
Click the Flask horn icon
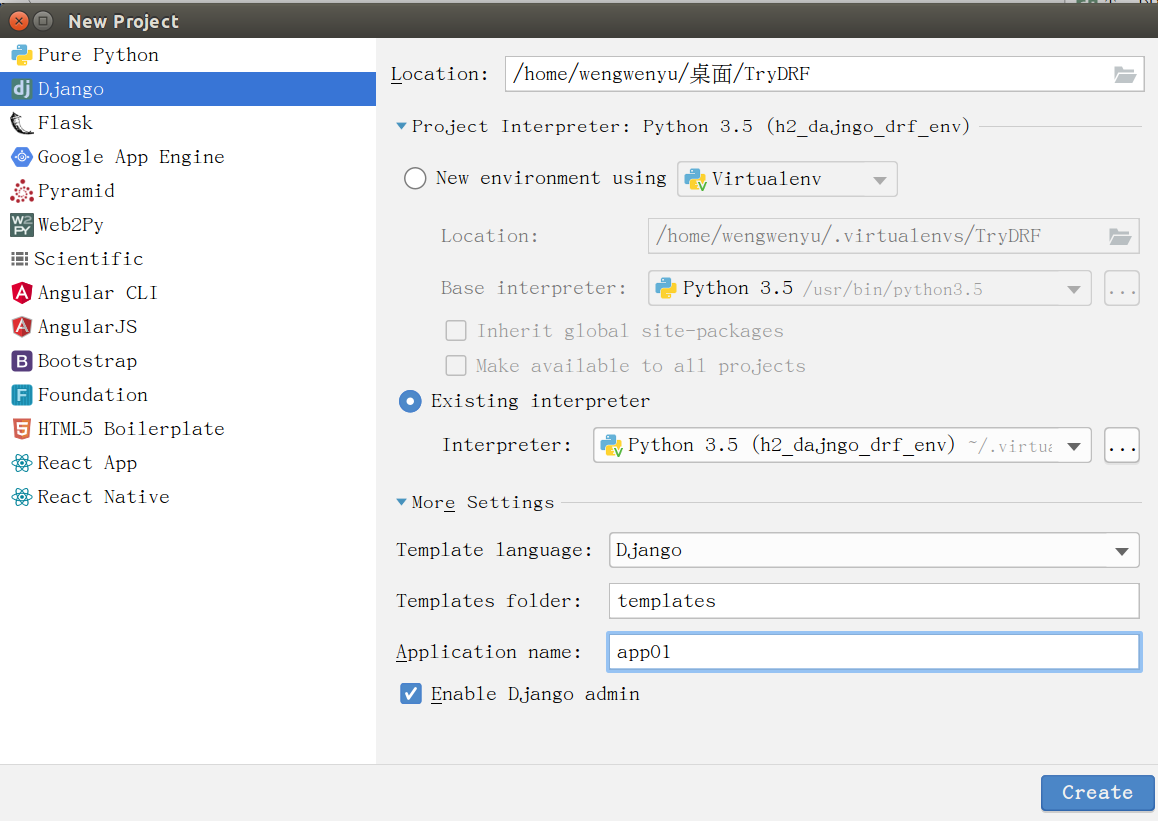[x=21, y=123]
